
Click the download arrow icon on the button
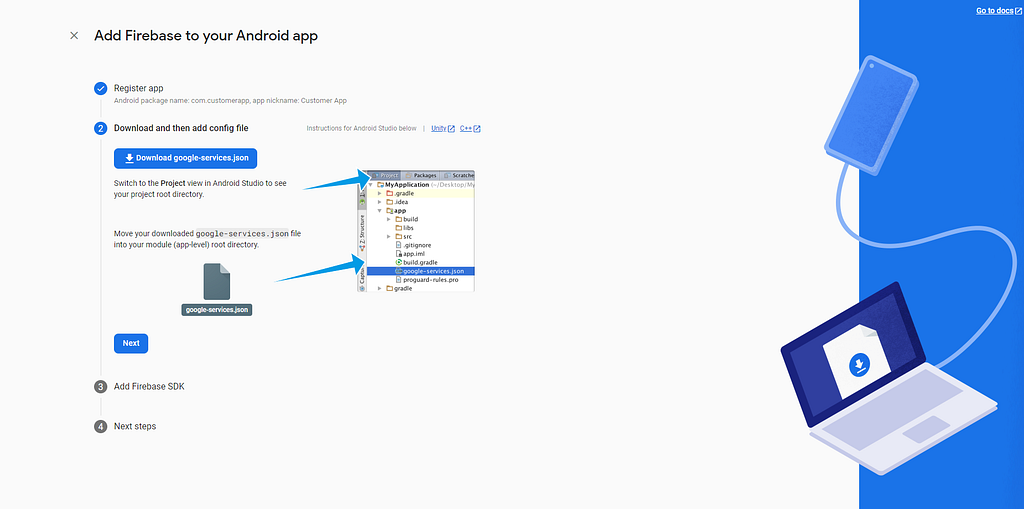(x=129, y=158)
